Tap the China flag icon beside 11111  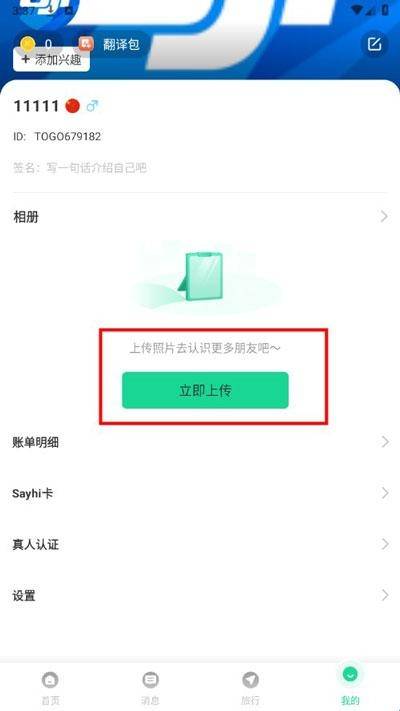73,106
